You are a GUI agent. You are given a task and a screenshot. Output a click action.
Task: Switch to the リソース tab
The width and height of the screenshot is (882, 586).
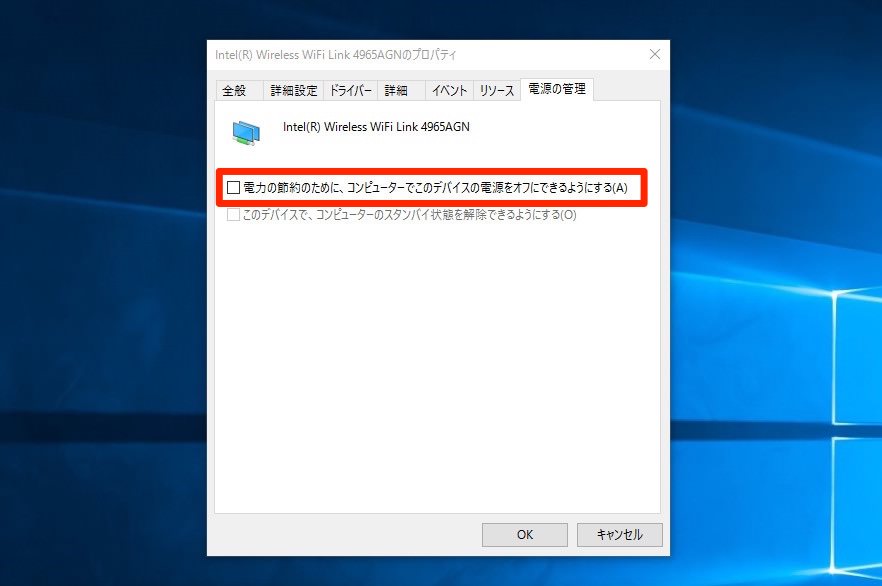pos(497,91)
